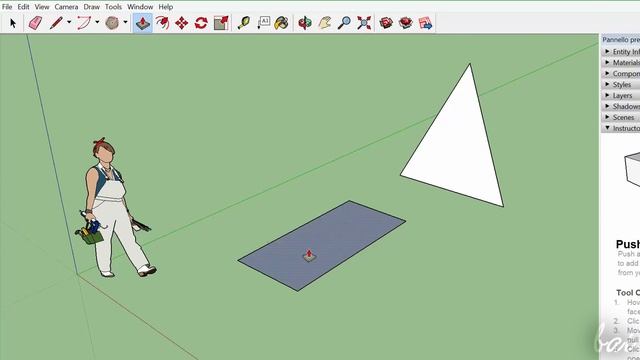Choose the Tape Measure tool

(x=244, y=23)
